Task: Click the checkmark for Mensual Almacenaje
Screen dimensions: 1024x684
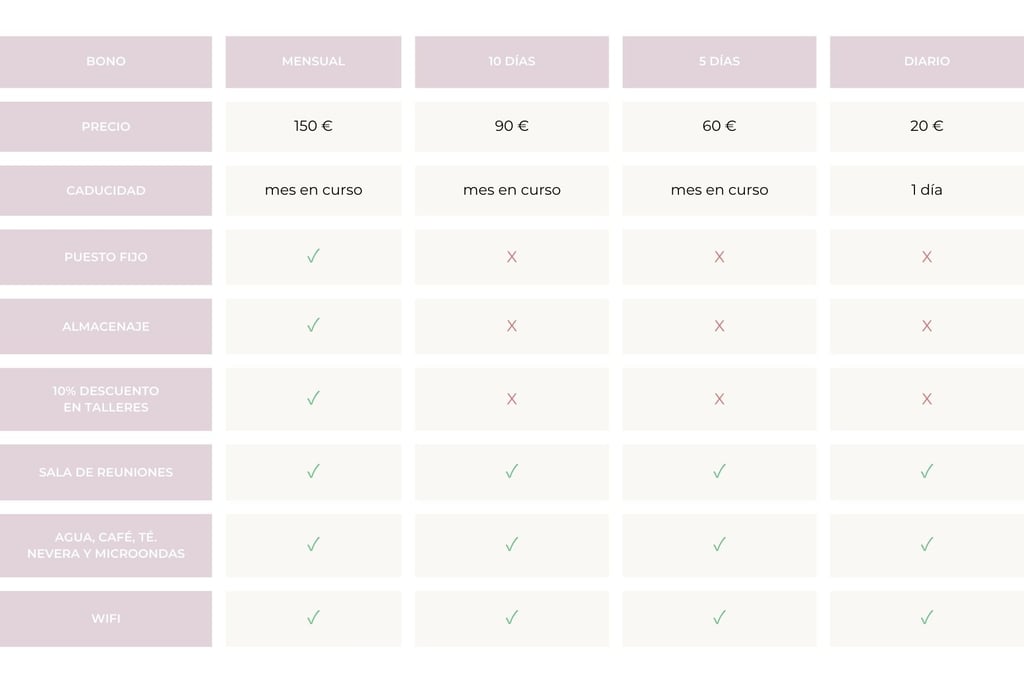Action: pos(313,325)
